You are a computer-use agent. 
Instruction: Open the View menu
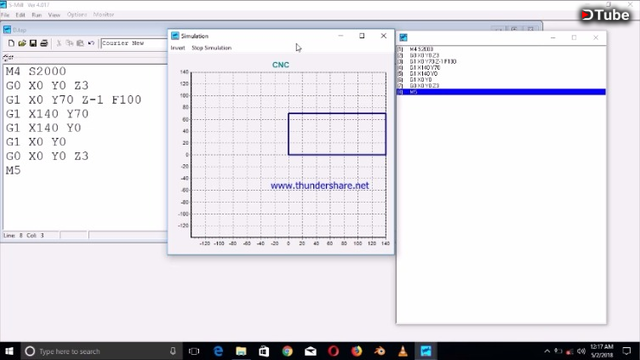[x=54, y=15]
